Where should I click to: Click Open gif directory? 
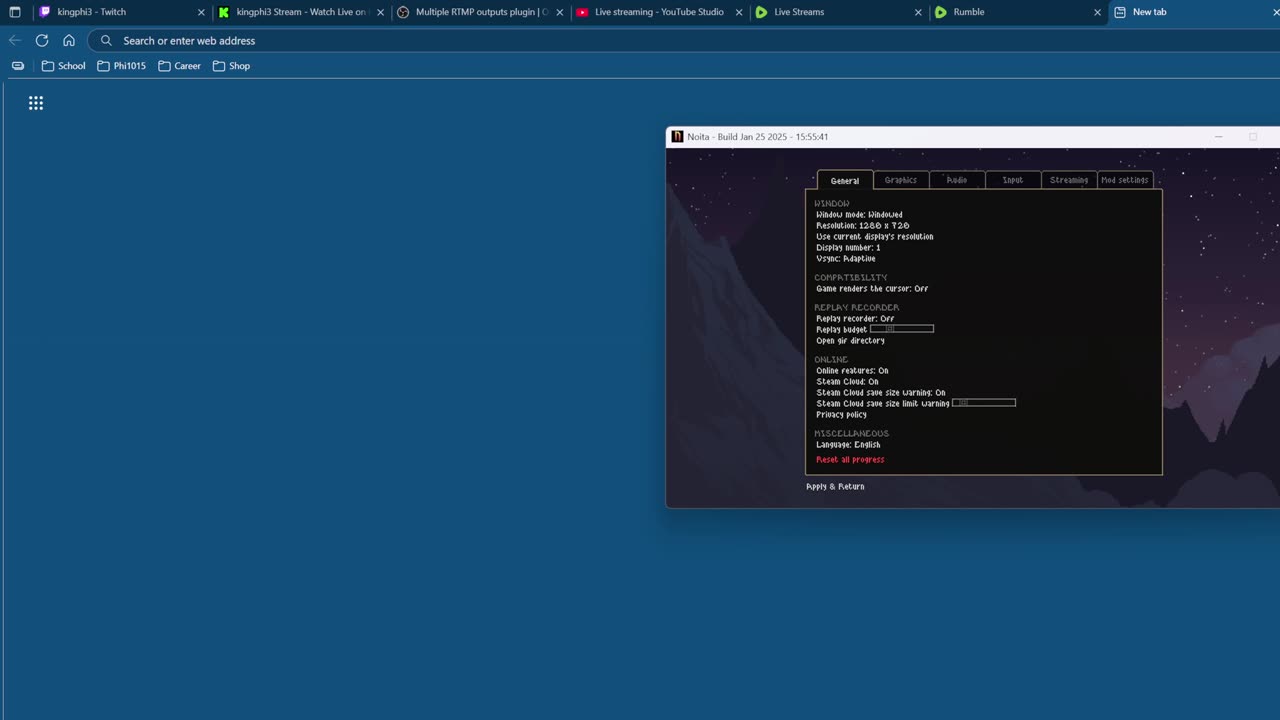(850, 341)
